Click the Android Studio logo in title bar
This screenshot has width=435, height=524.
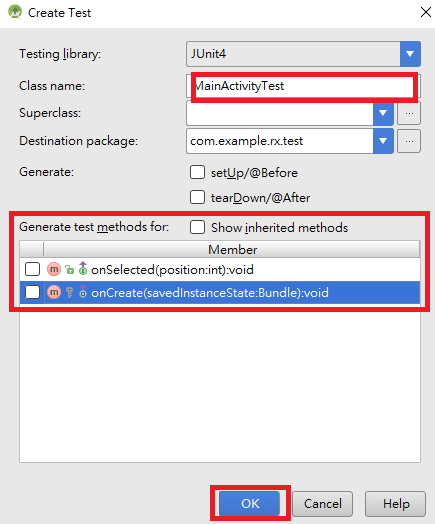tap(15, 12)
